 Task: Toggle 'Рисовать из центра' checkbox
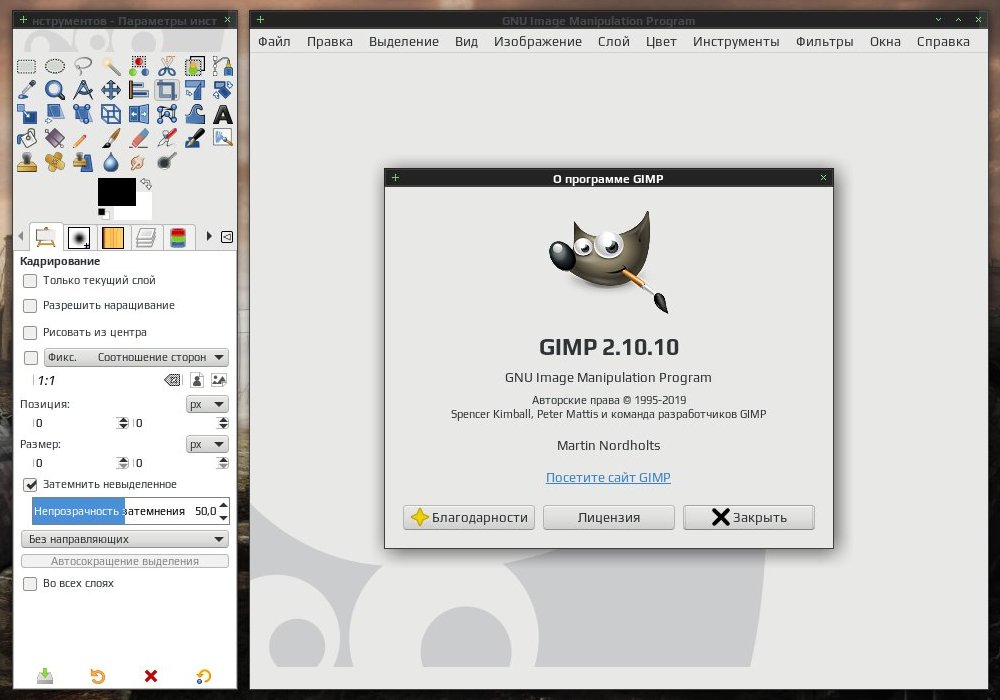30,333
